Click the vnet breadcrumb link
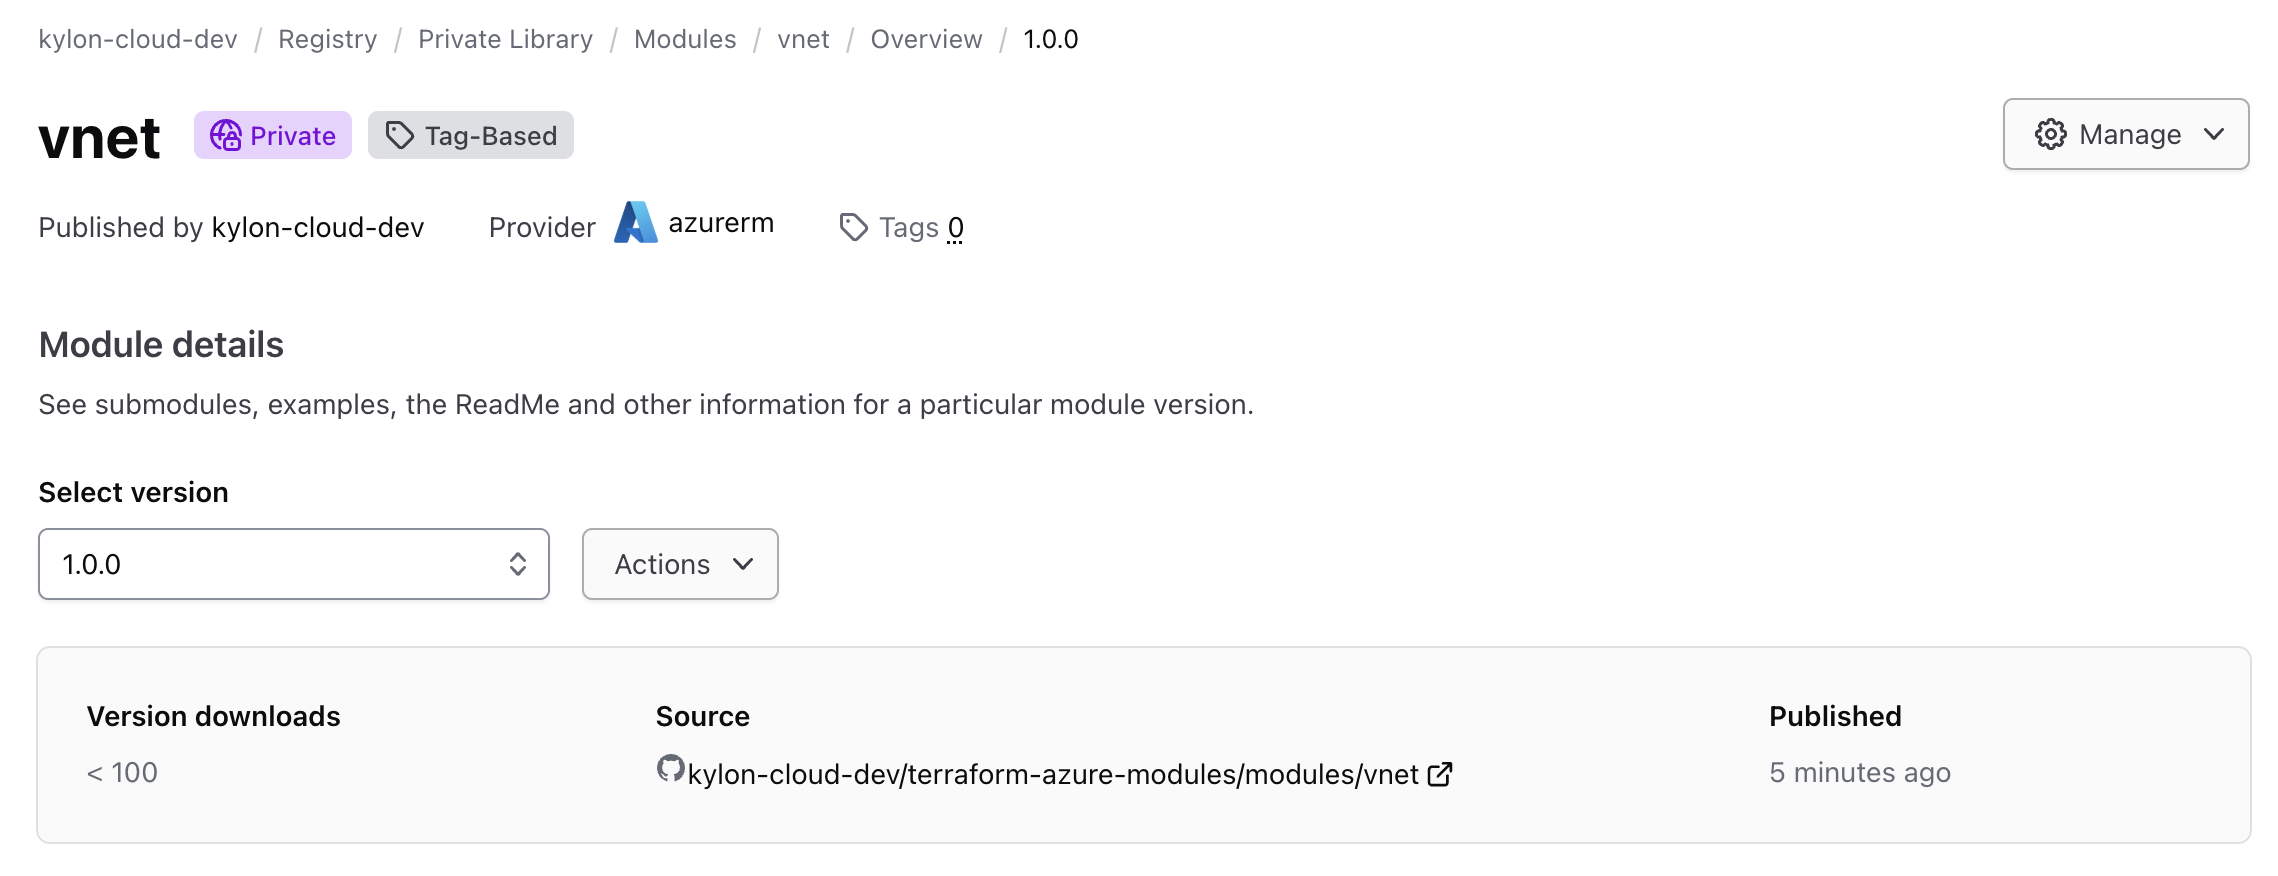 coord(803,39)
